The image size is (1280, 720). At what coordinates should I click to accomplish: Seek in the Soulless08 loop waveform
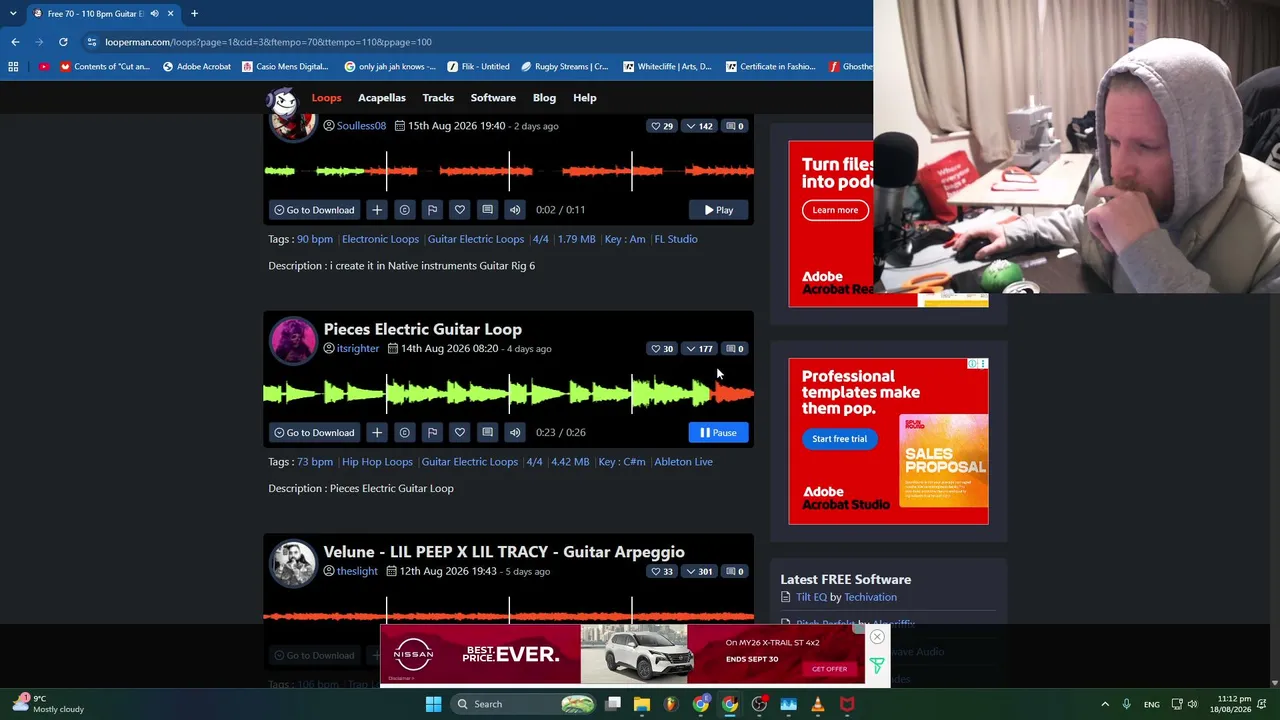tap(509, 171)
